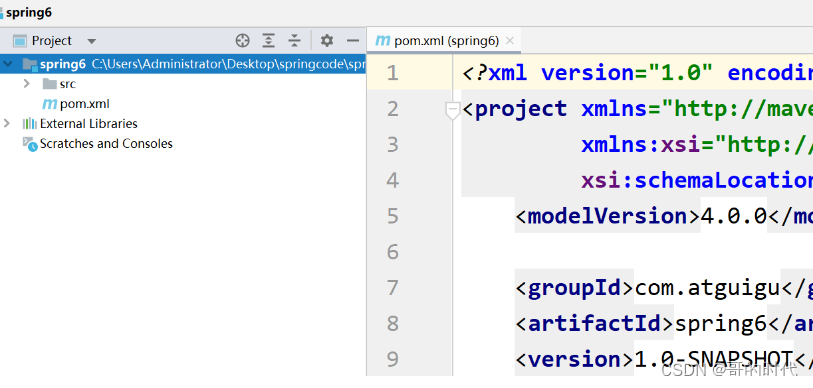Collapse the spring6 root node
Viewport: 813px width, 388px height.
(x=7, y=64)
